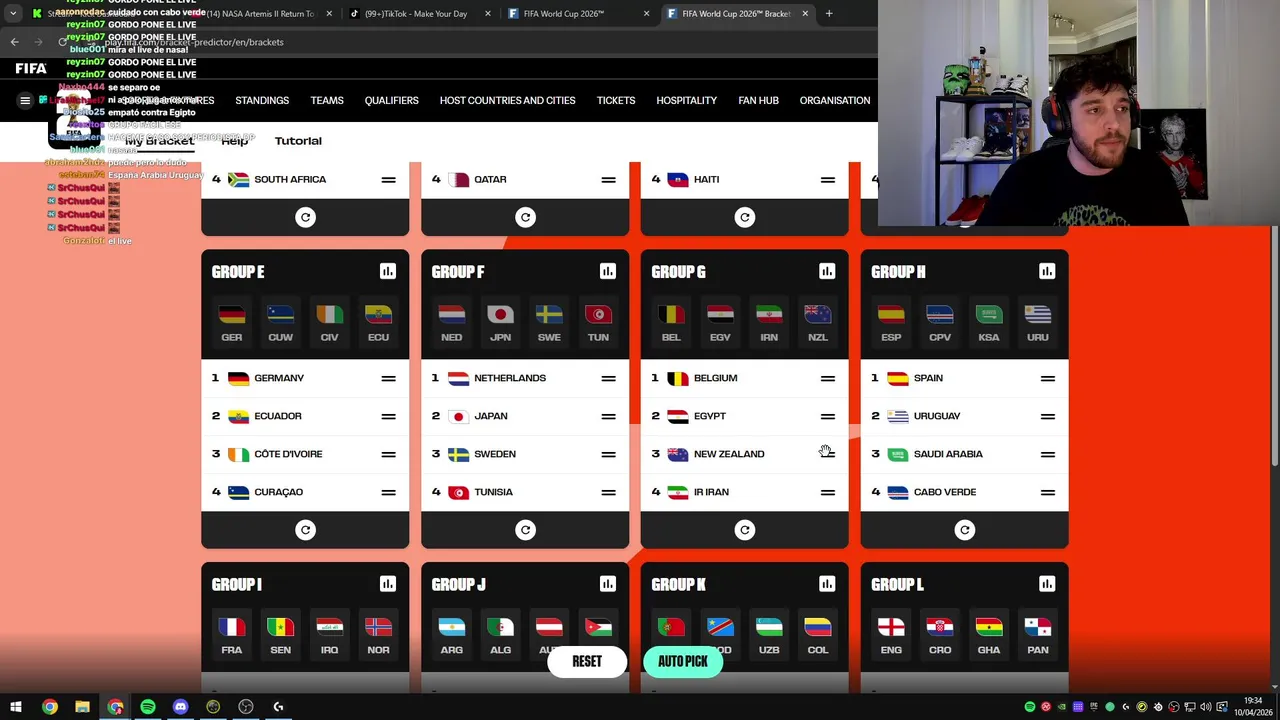Select the NOR flag in Group I
1280x720 pixels.
378,635
